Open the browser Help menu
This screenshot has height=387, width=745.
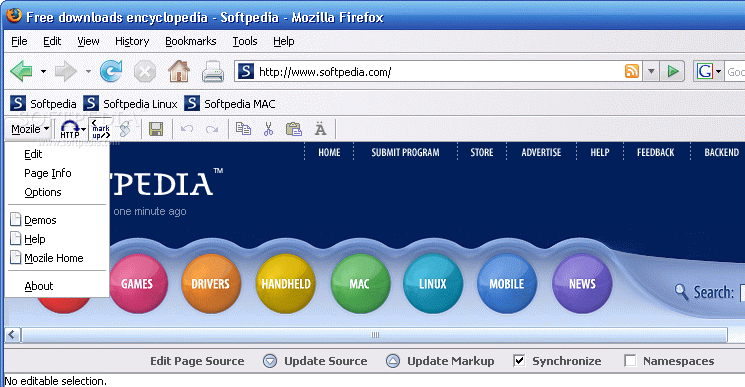pyautogui.click(x=284, y=41)
